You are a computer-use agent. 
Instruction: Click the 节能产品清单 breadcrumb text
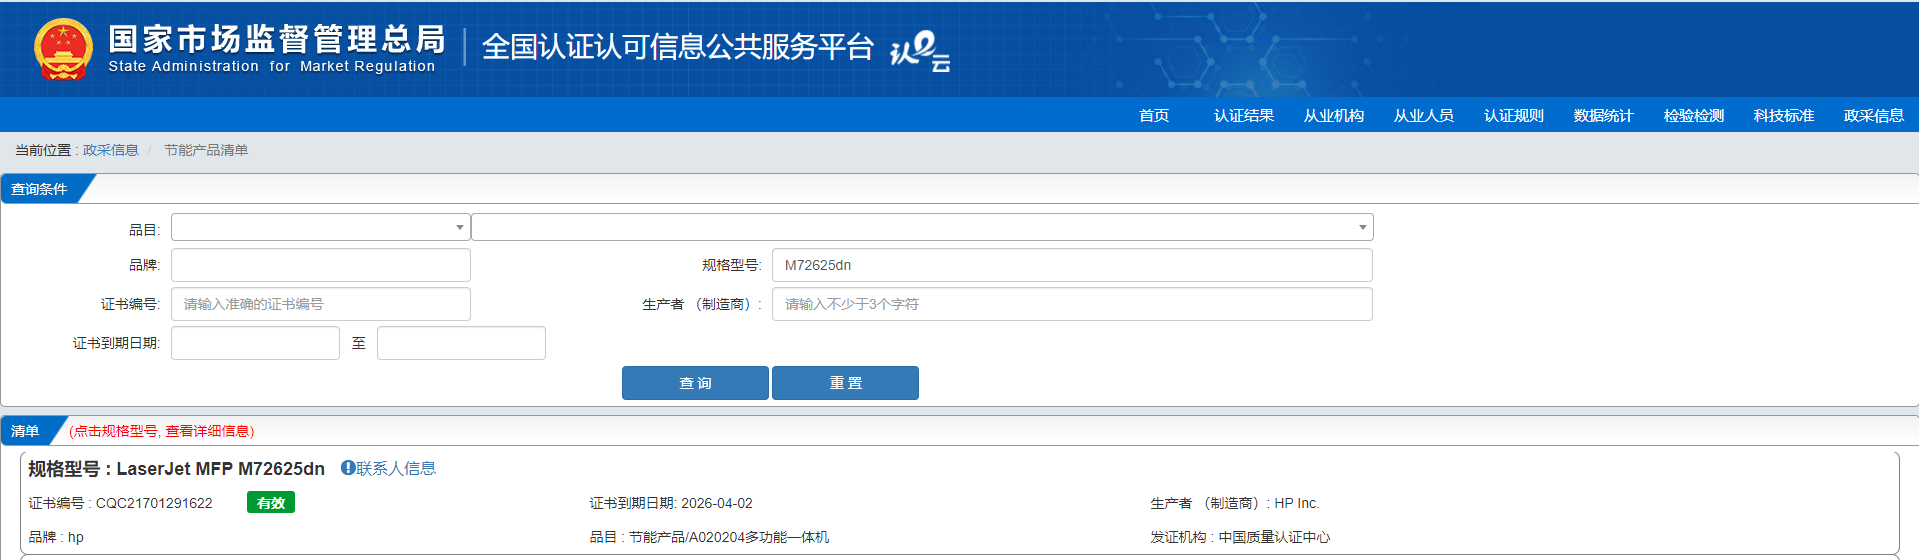point(206,150)
